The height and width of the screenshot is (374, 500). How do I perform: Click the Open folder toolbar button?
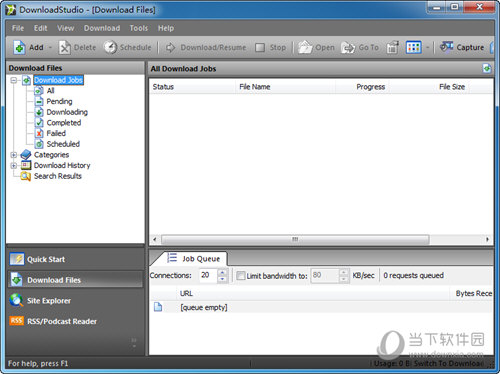(316, 48)
